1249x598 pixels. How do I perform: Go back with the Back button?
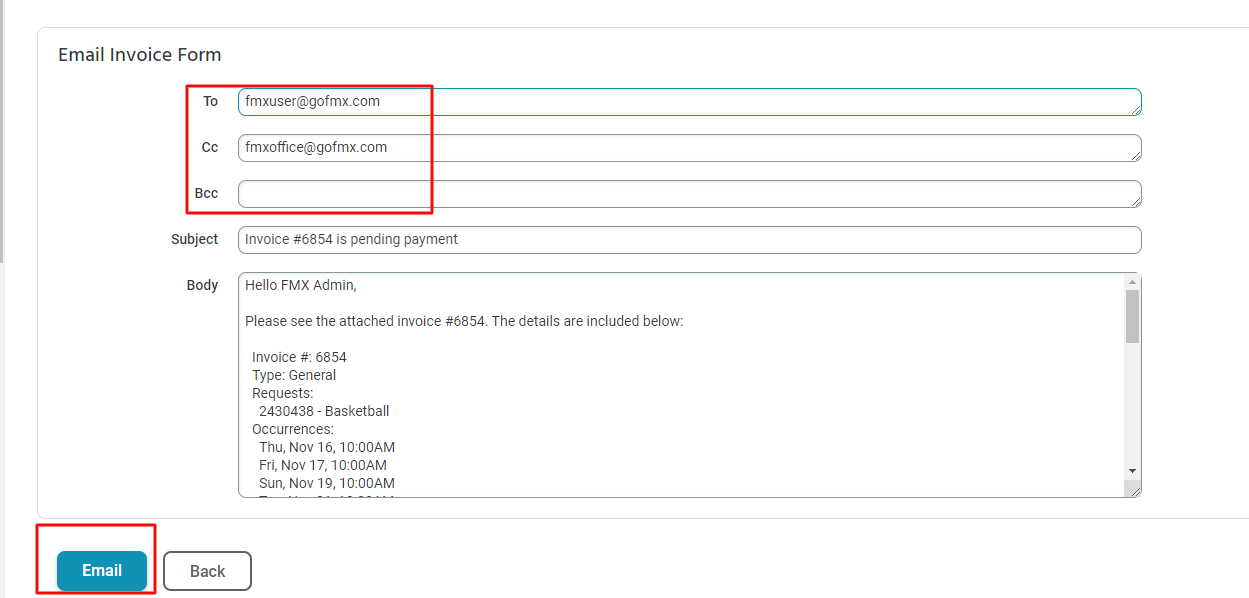(x=207, y=571)
